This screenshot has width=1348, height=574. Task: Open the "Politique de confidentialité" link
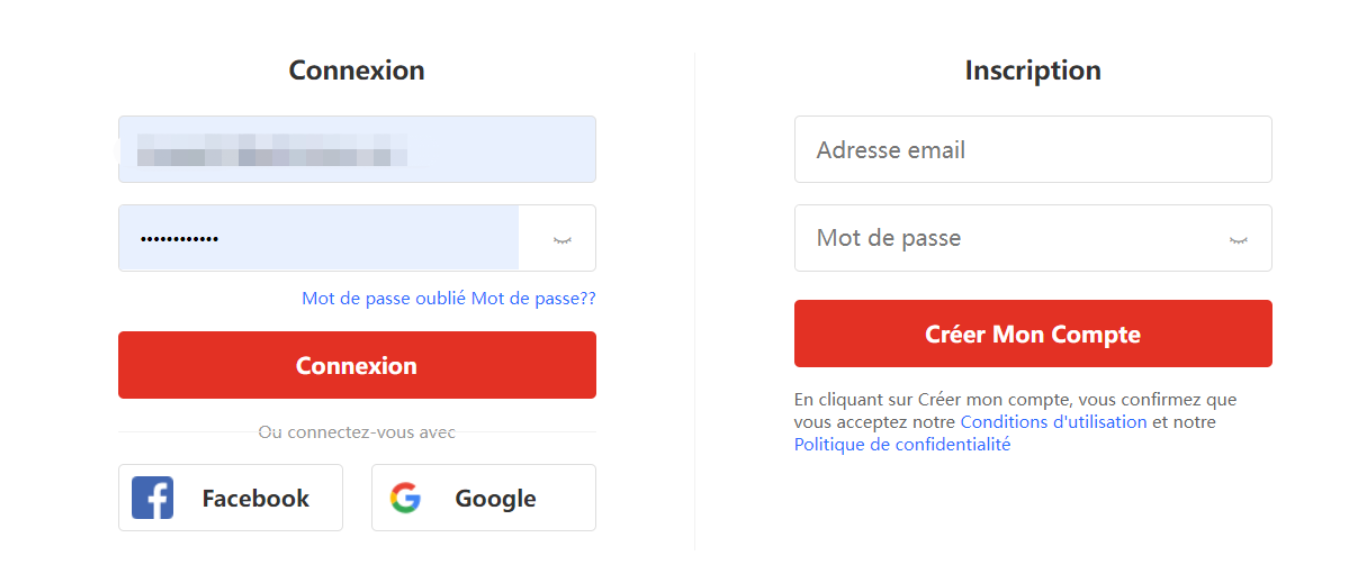pos(902,445)
